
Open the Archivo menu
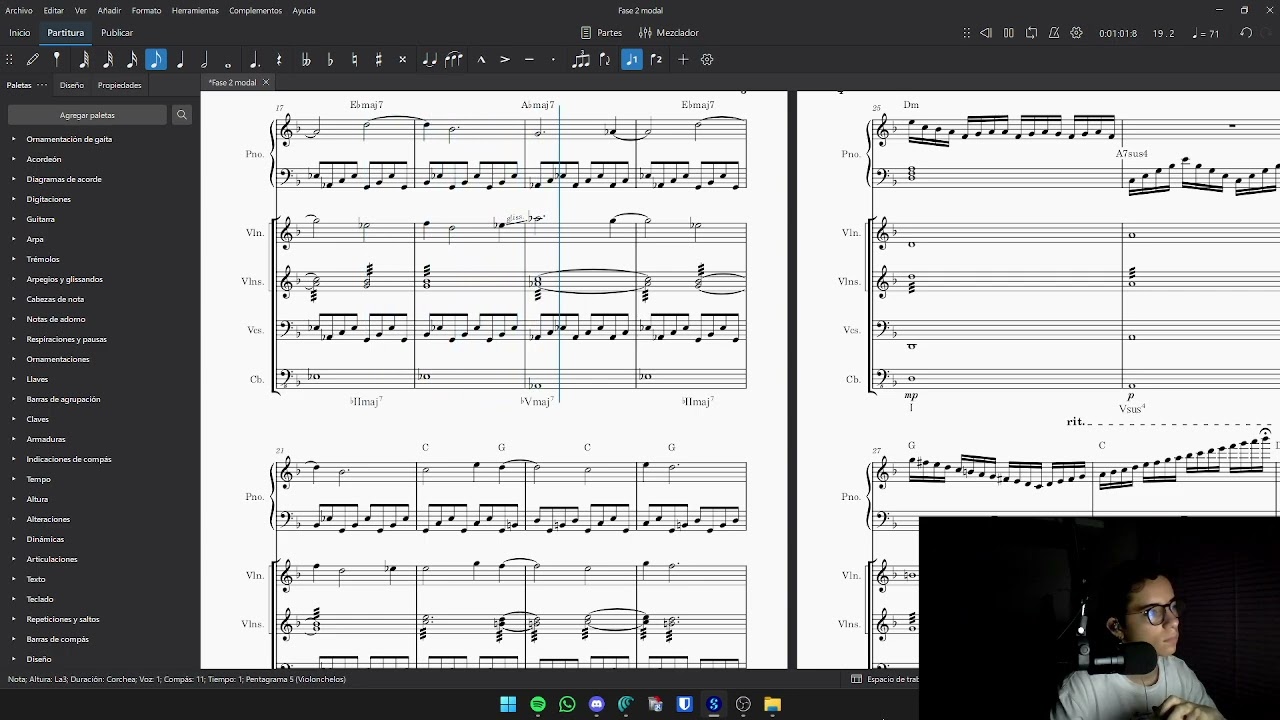click(19, 11)
